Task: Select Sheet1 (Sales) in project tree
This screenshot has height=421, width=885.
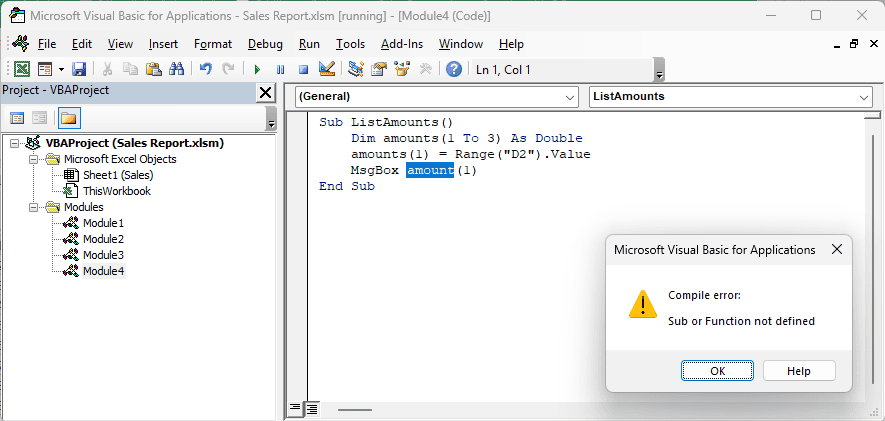Action: tap(118, 176)
